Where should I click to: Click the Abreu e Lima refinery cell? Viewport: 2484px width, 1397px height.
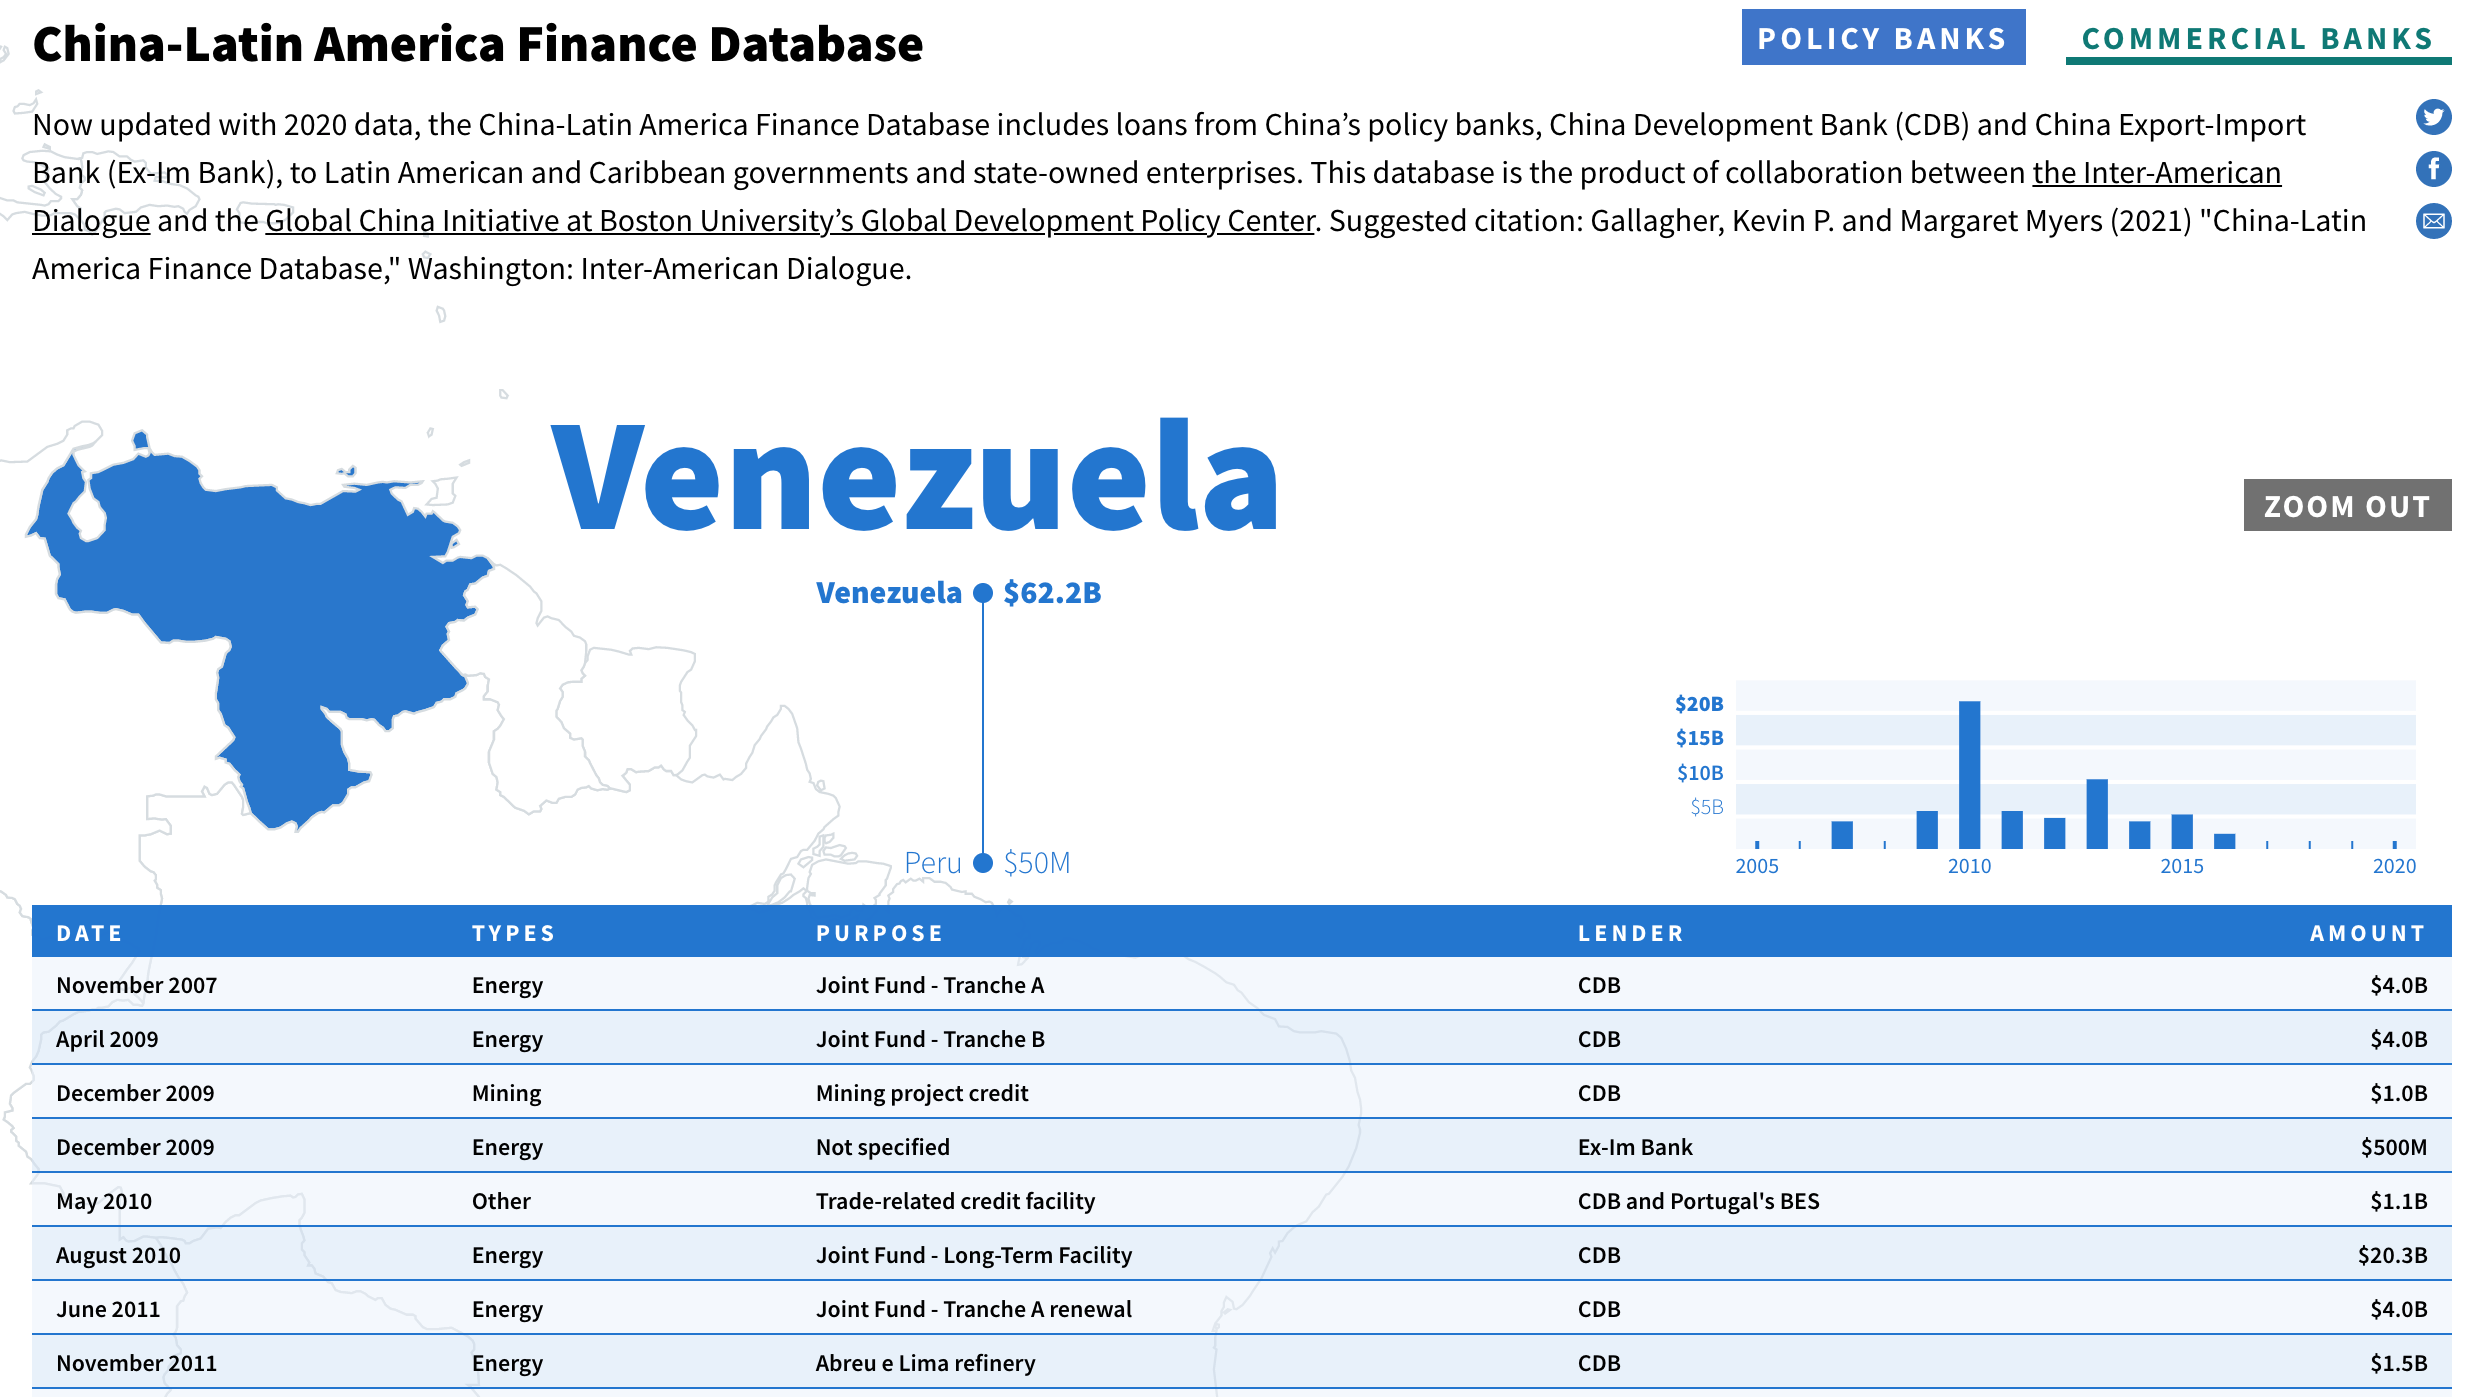(925, 1363)
